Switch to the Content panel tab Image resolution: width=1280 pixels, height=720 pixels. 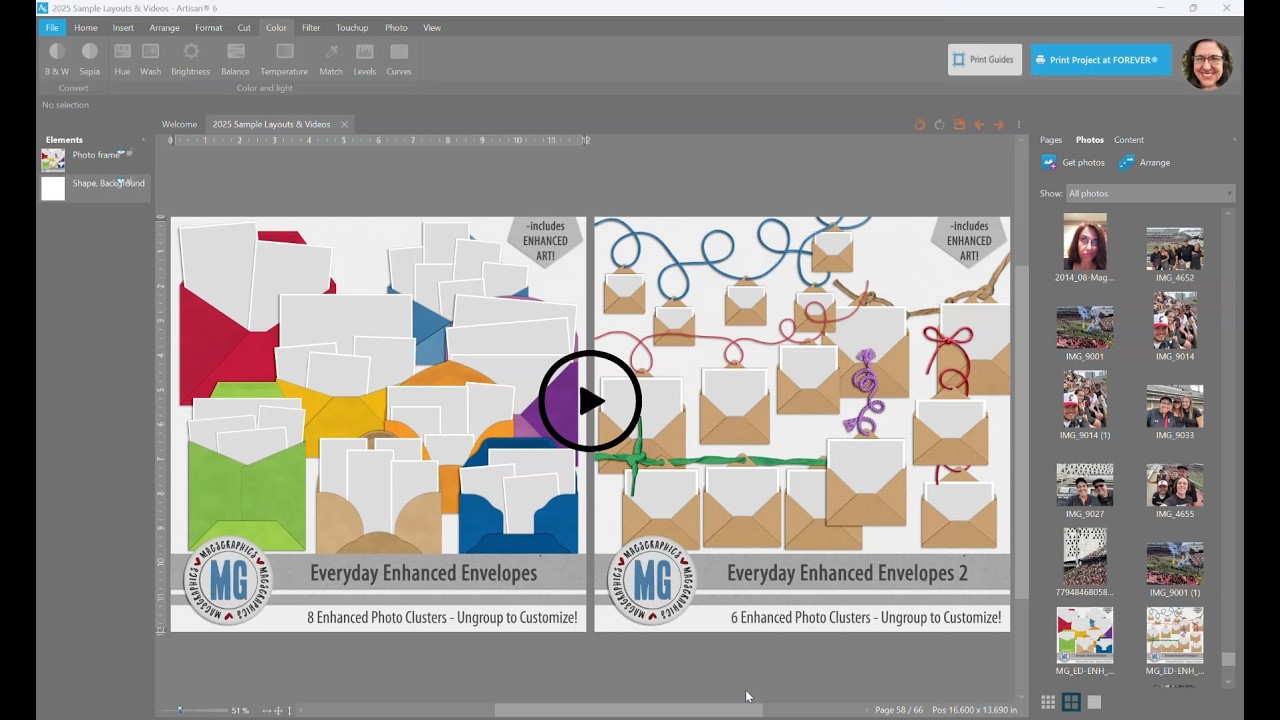click(x=1129, y=140)
